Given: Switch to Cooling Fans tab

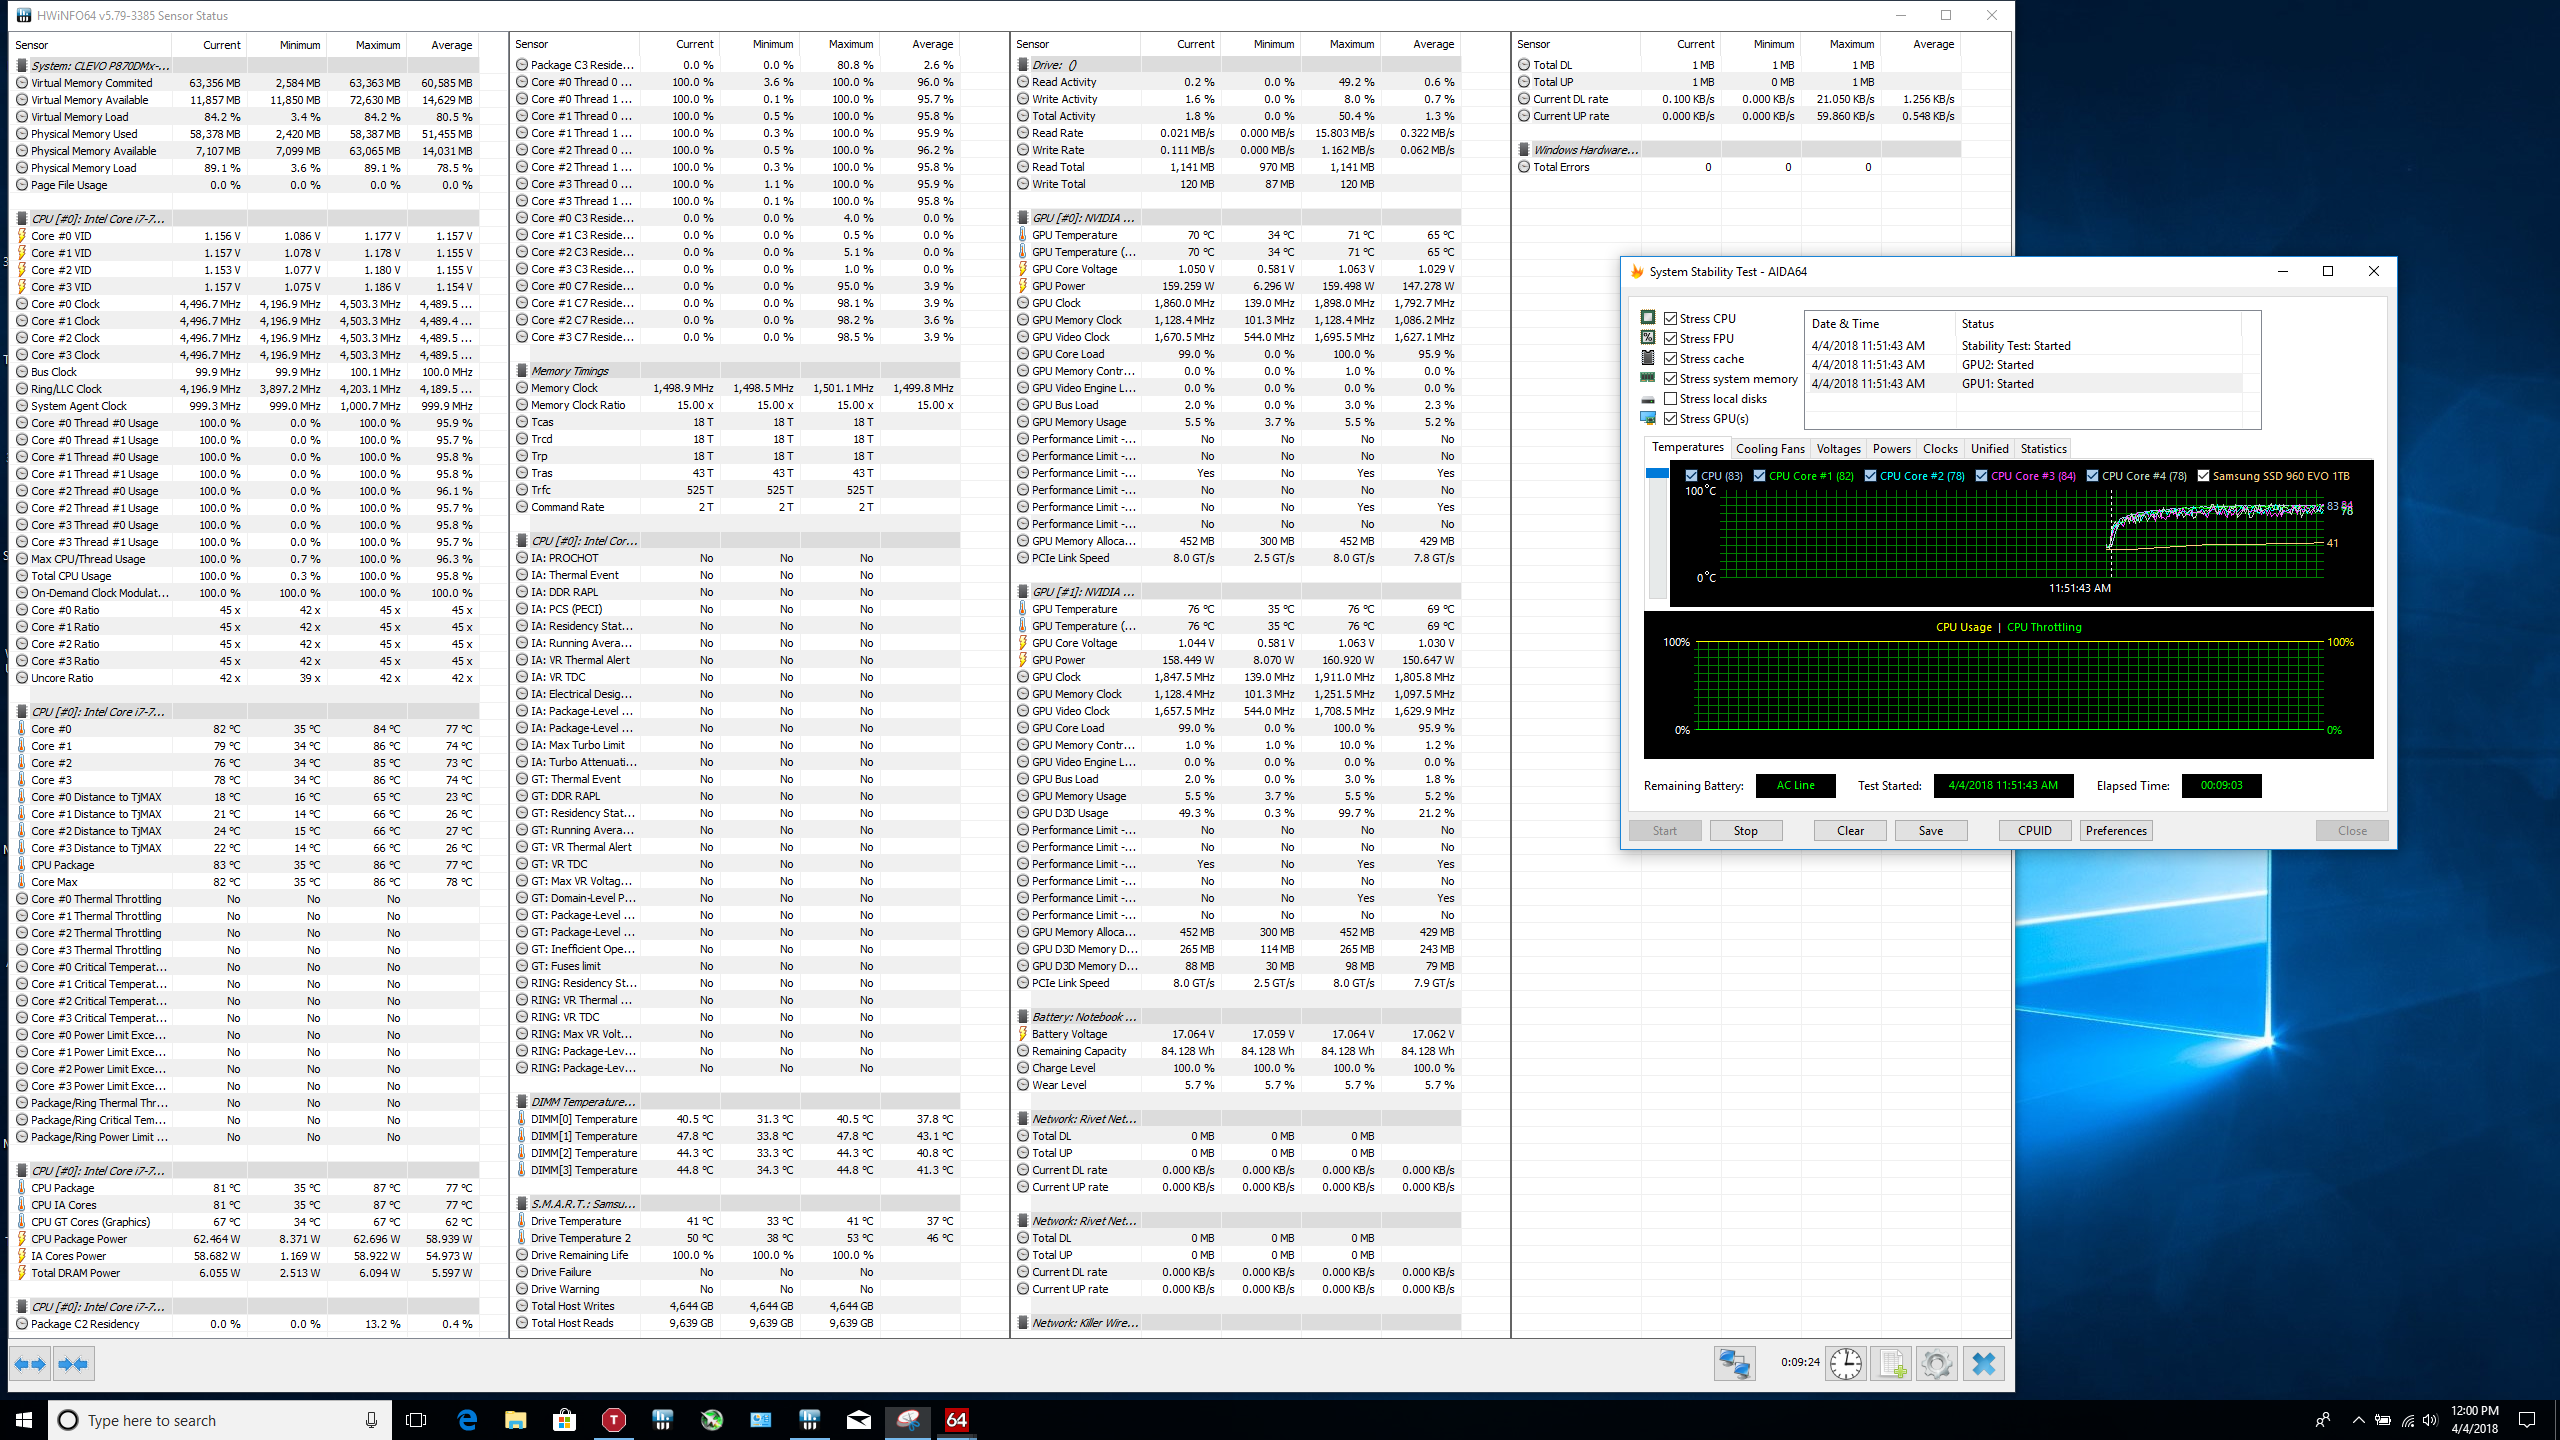Looking at the screenshot, I should point(1770,449).
